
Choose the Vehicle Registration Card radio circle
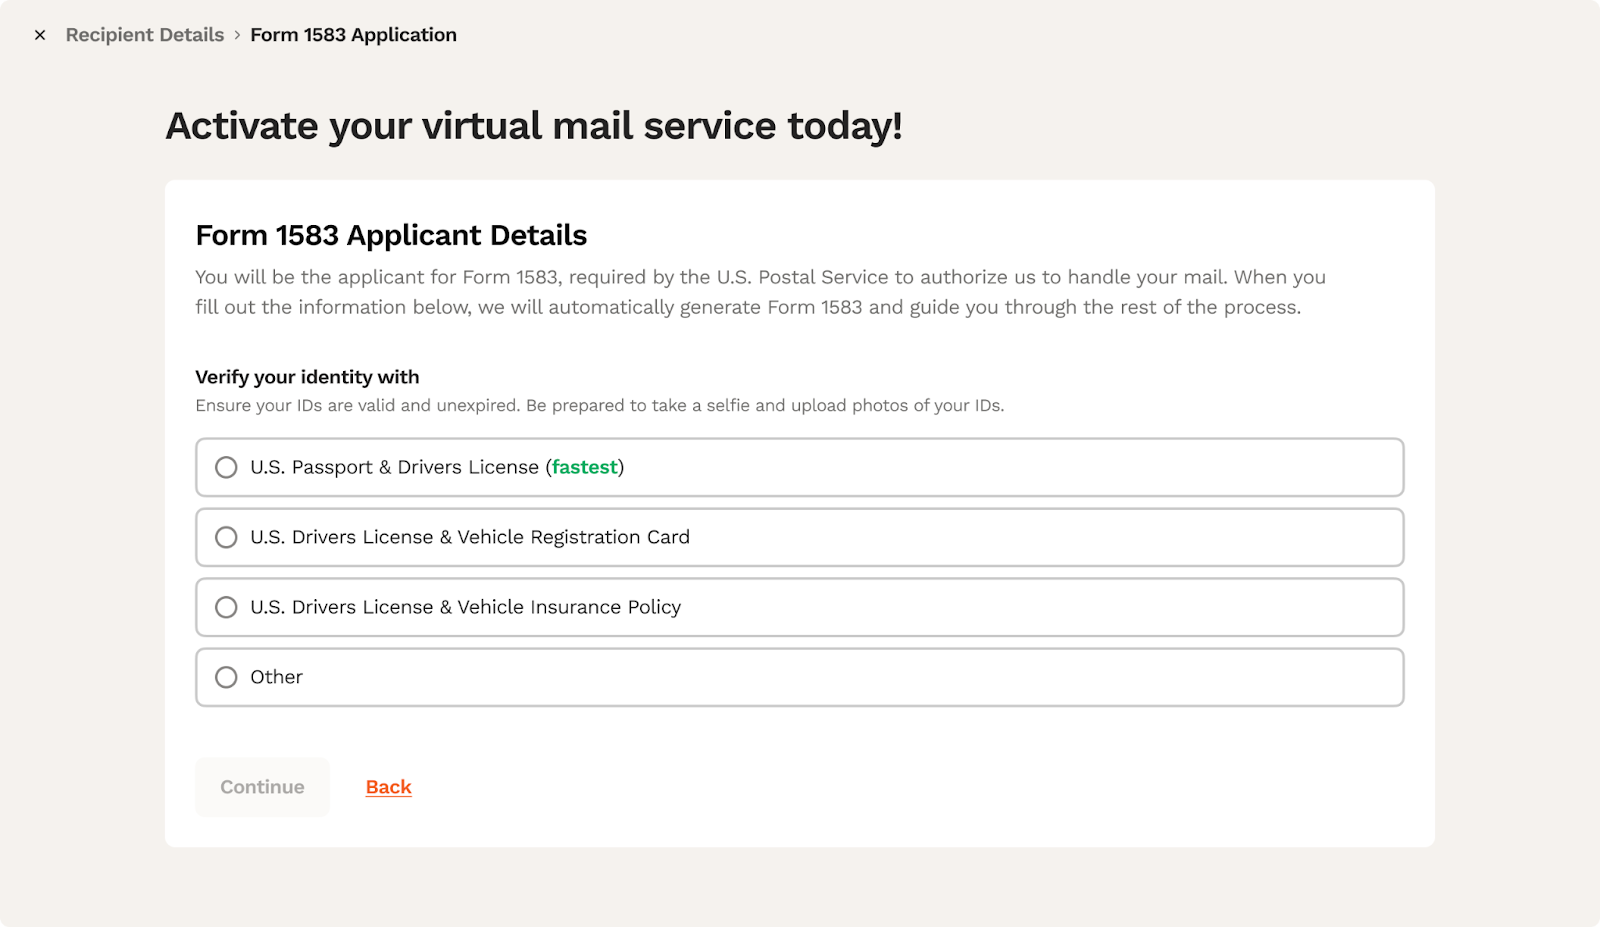226,537
